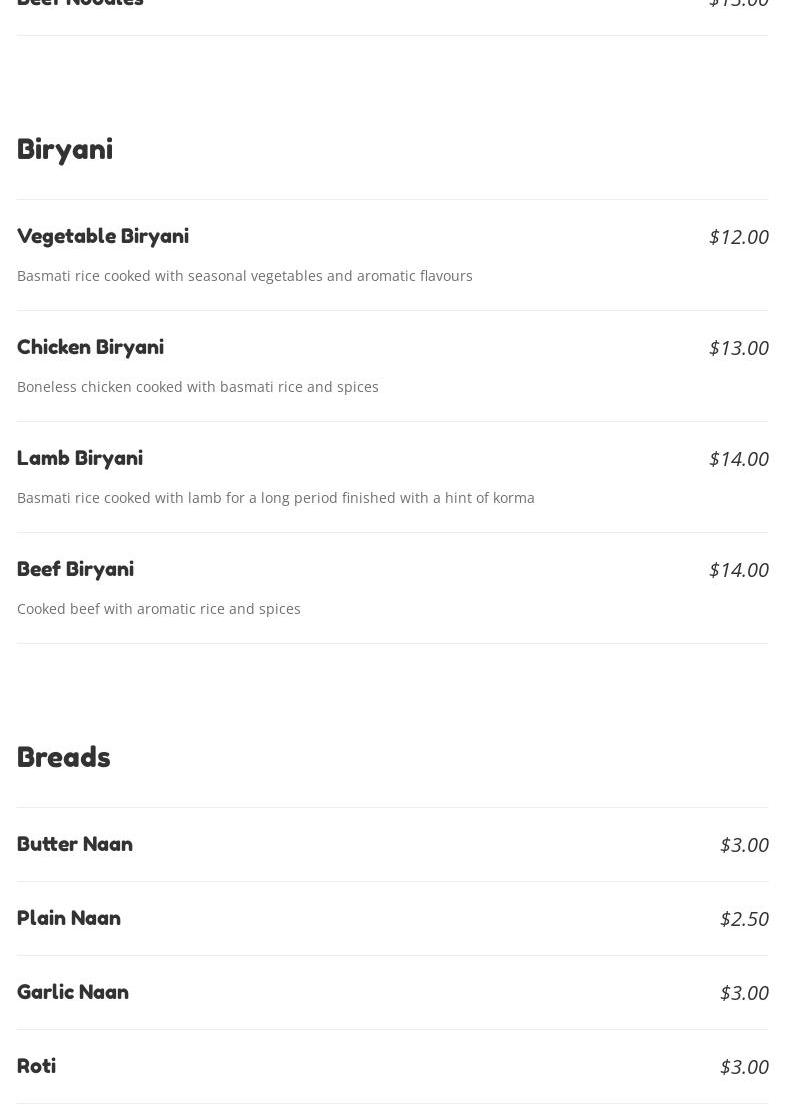The width and height of the screenshot is (785, 1105).
Task: Click the Beef Biryani $14.00 price
Action: click(738, 570)
